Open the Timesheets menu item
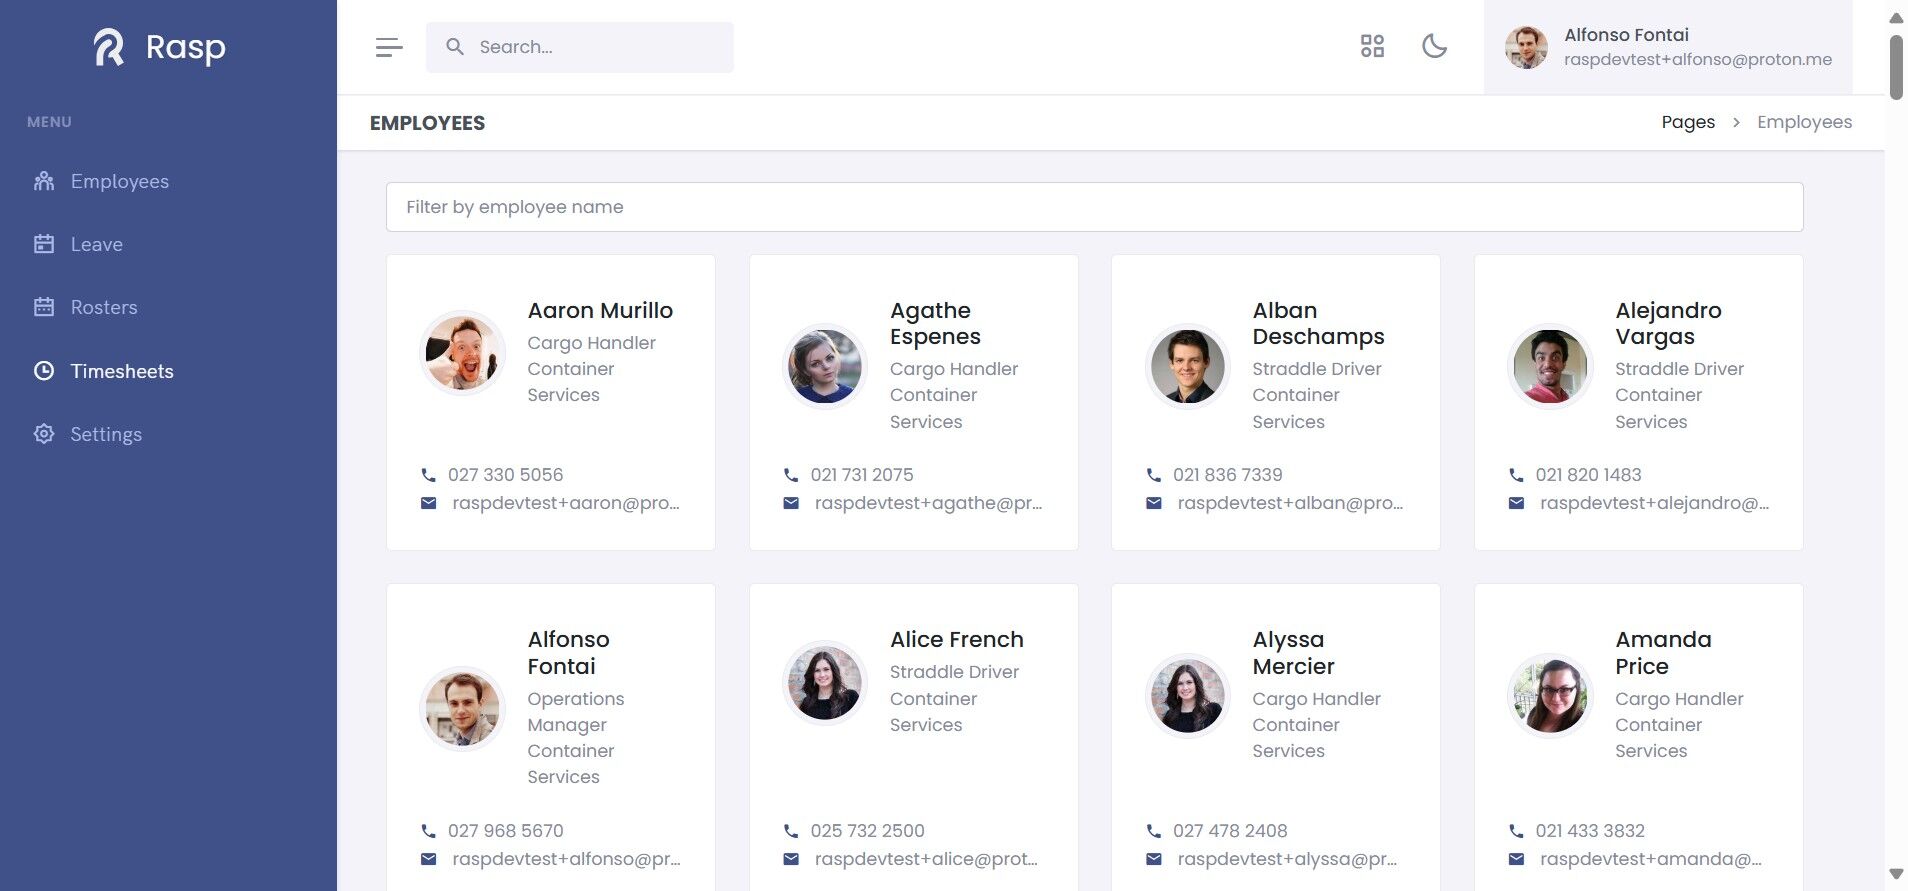 (122, 371)
